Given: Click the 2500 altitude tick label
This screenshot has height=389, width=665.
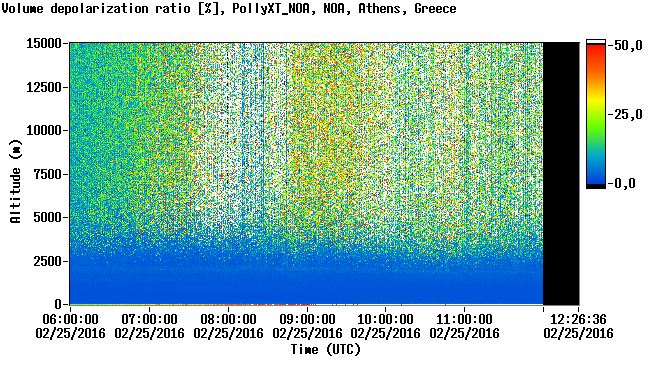Looking at the screenshot, I should click(47, 261).
